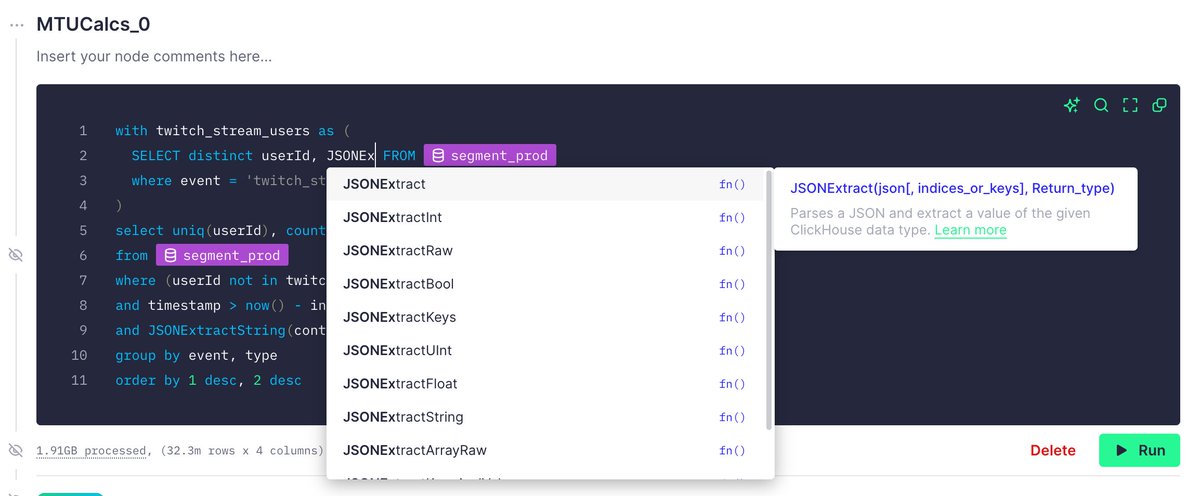
Task: Click the segment_prod data source tag on line 2
Action: [x=489, y=155]
